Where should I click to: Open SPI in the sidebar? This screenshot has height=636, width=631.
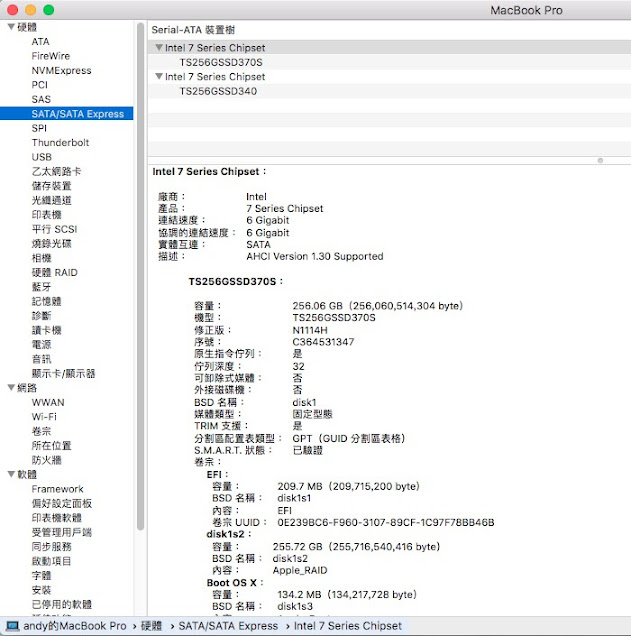coord(39,128)
